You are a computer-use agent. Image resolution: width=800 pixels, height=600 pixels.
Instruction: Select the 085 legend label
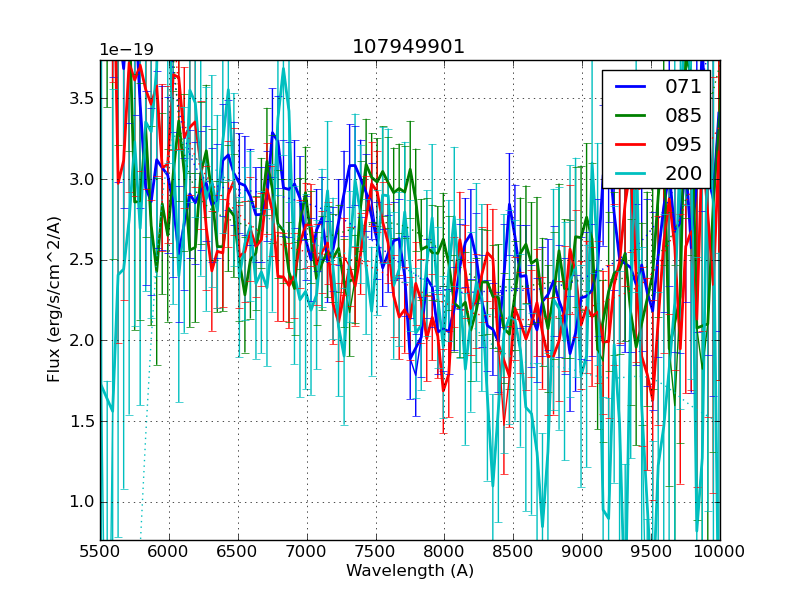pyautogui.click(x=683, y=115)
